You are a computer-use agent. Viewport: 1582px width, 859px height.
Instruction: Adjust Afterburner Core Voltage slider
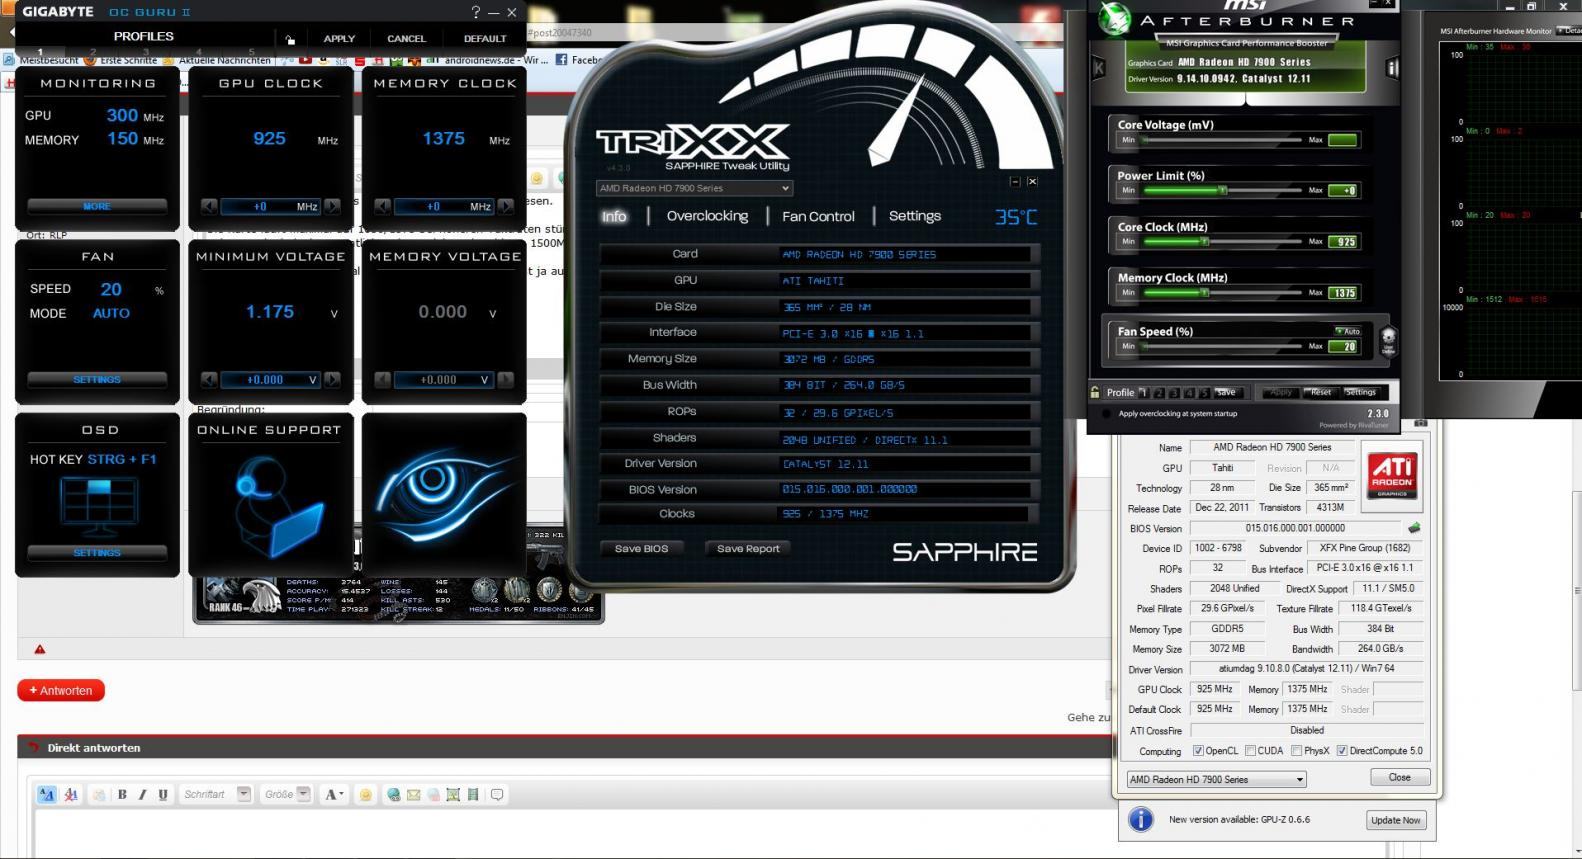tap(1220, 140)
